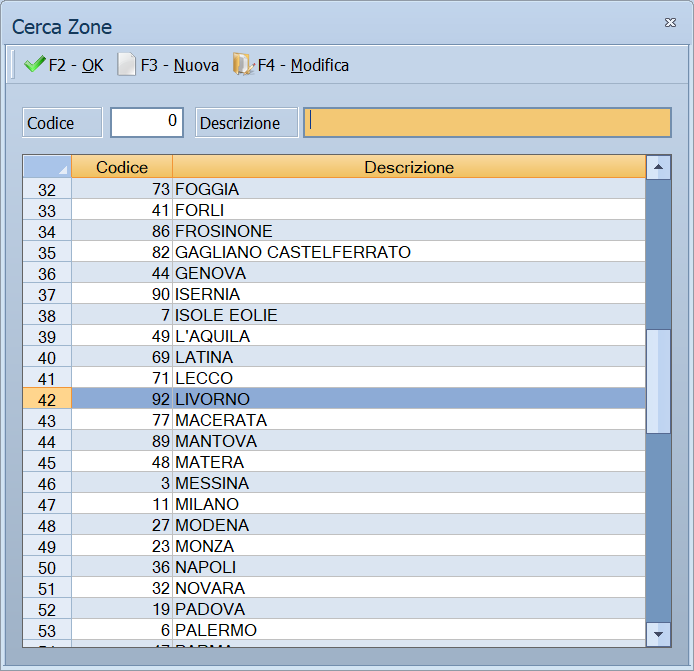Click code cell 73 in FOGGIA row

(122, 189)
